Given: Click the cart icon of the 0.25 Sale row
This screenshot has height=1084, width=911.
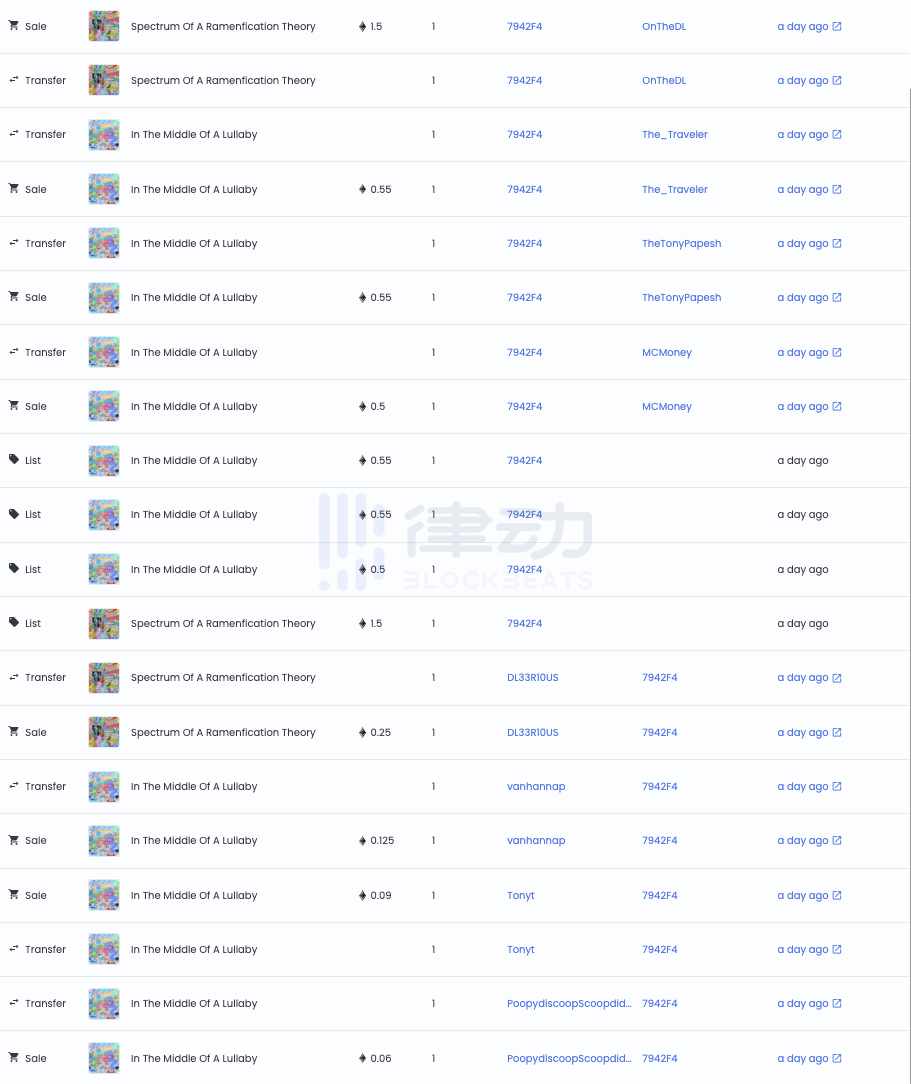Looking at the screenshot, I should pyautogui.click(x=13, y=731).
